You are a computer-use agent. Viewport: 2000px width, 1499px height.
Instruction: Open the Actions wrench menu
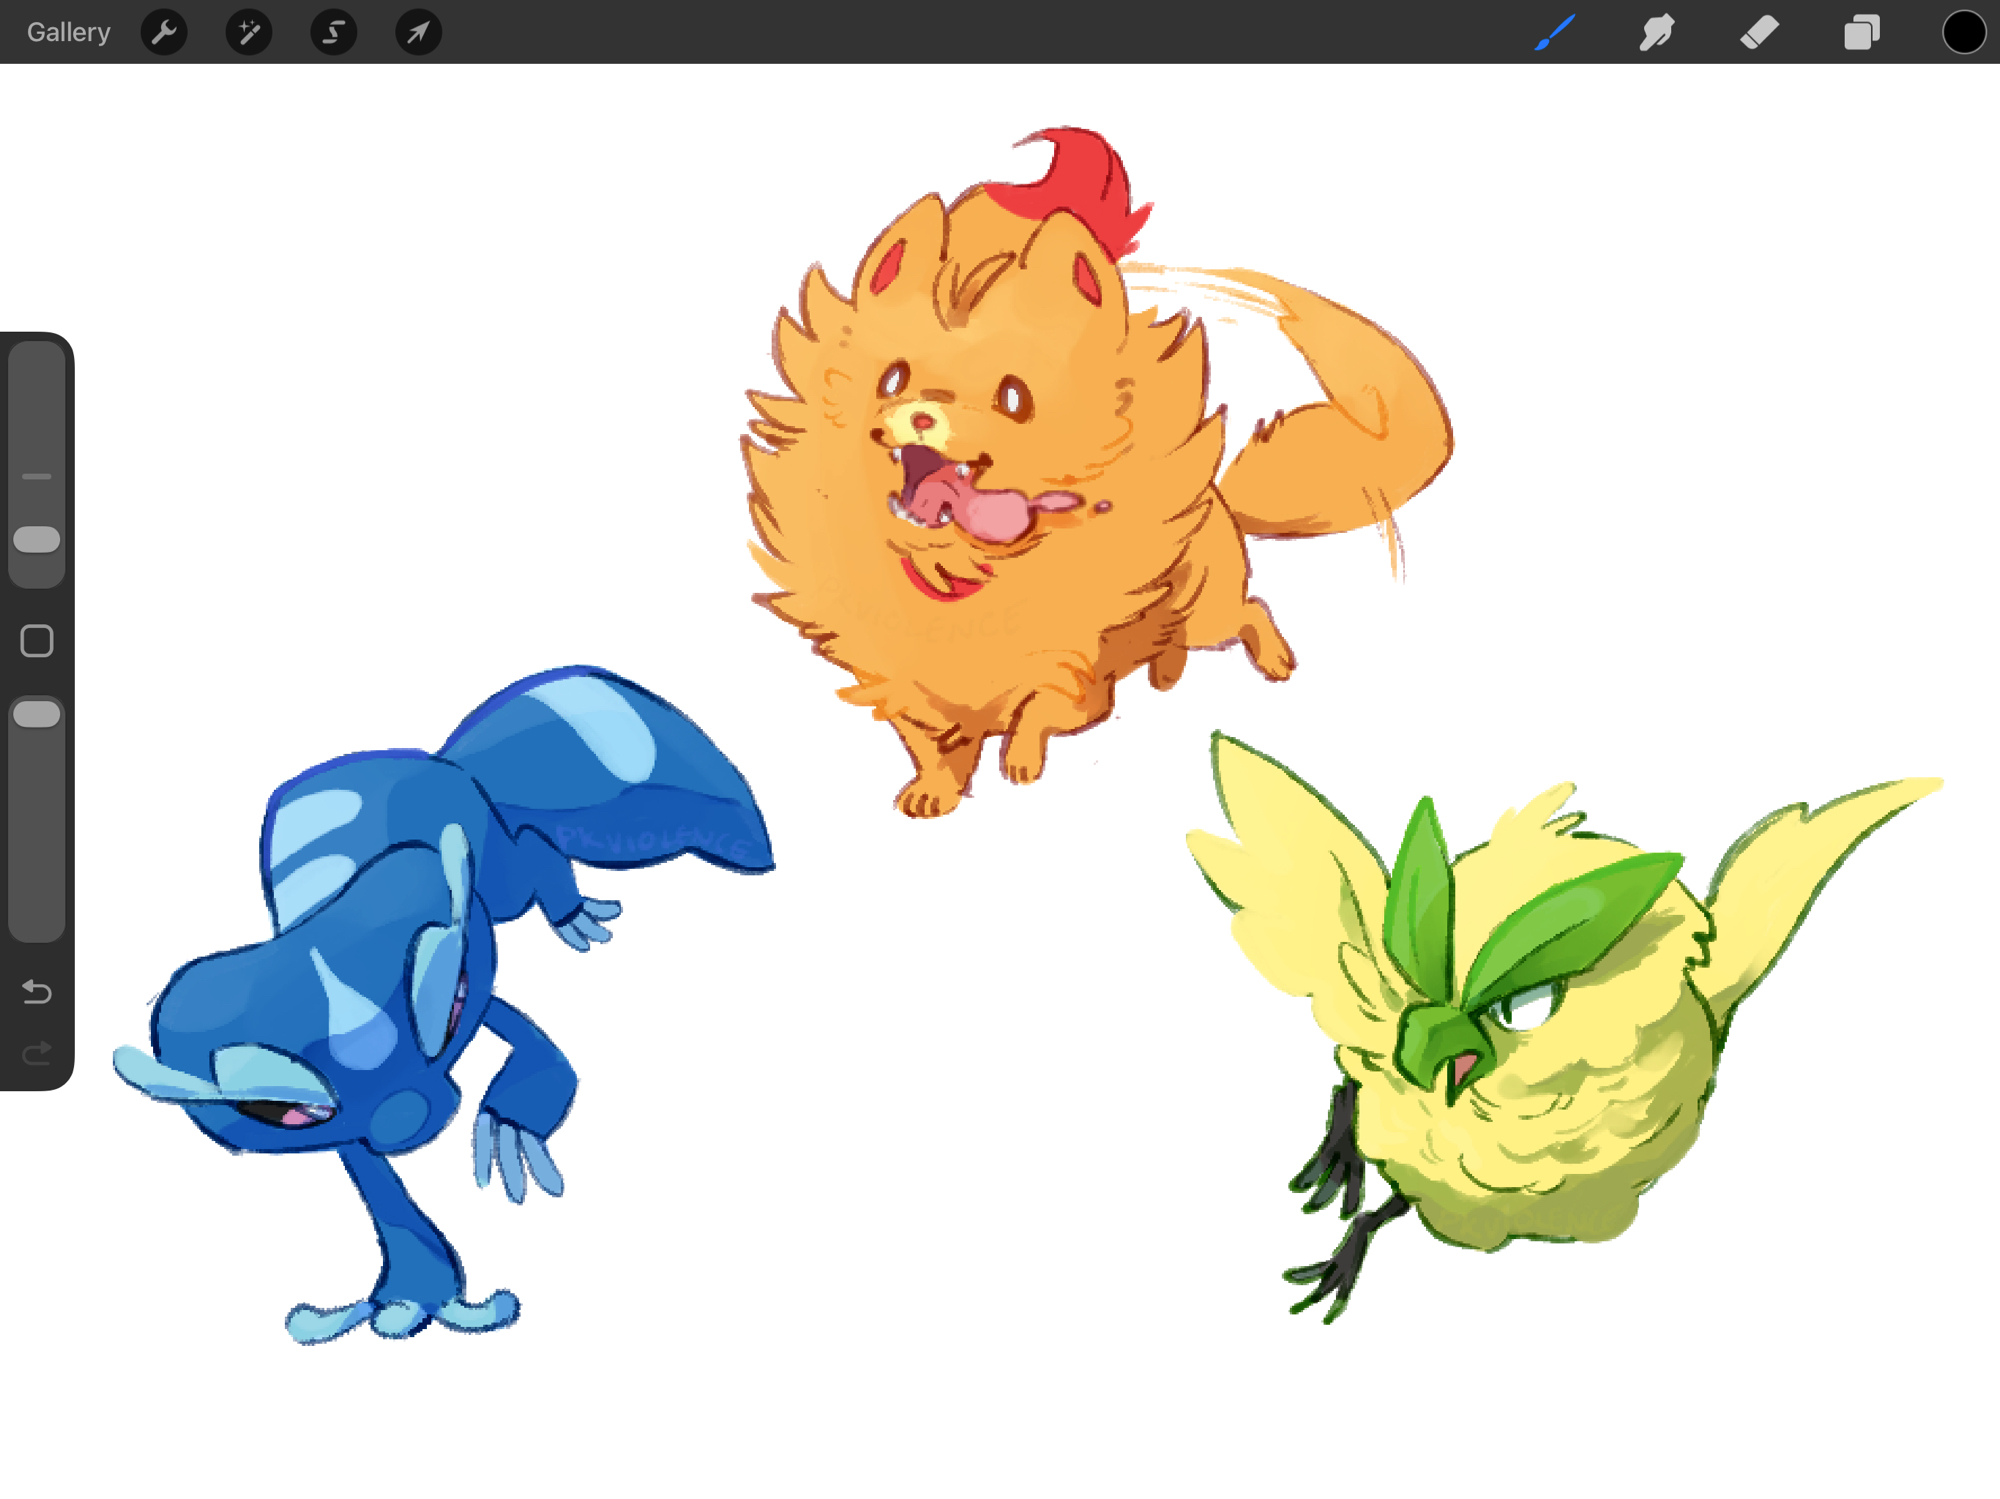click(x=164, y=32)
